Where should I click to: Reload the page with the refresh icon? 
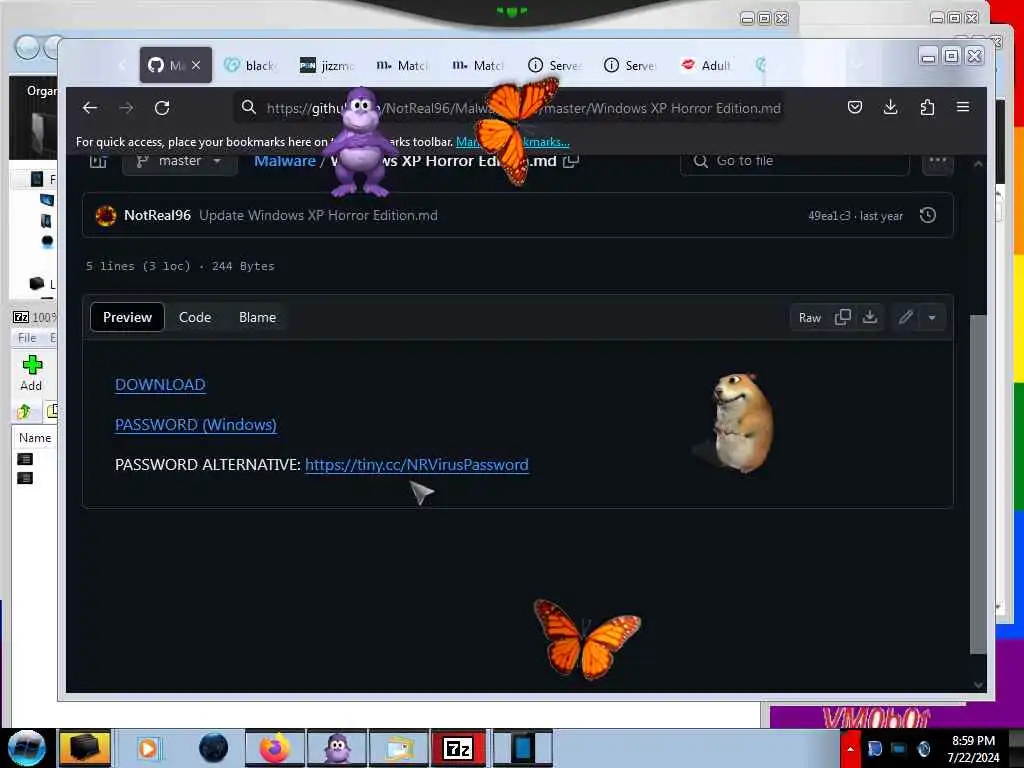(x=162, y=108)
